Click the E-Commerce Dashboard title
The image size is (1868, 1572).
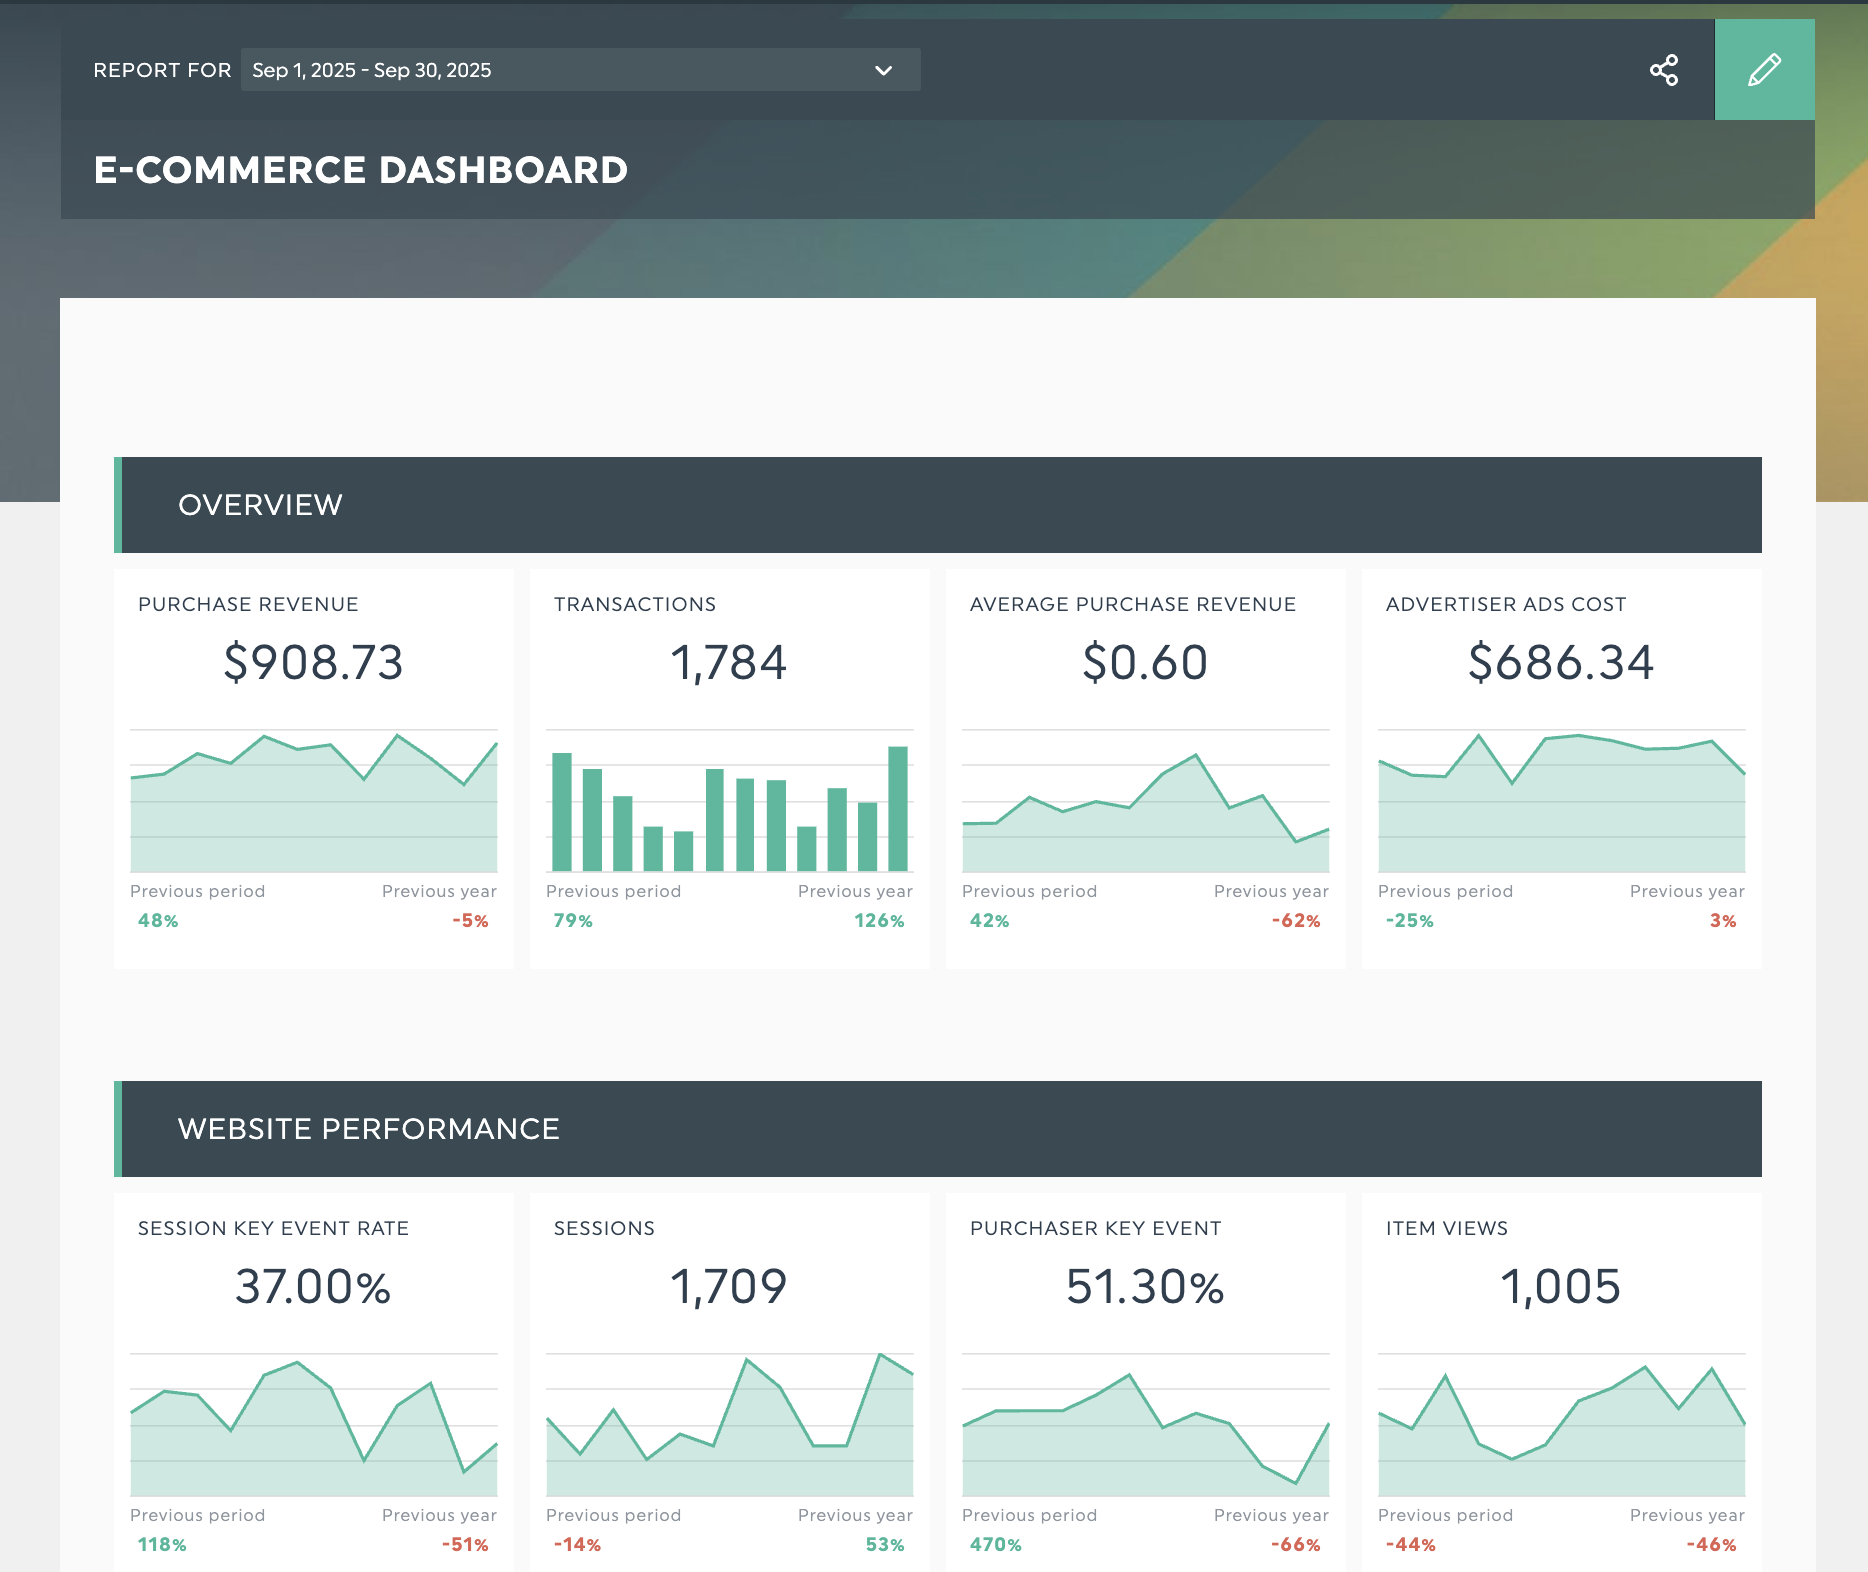(x=360, y=170)
